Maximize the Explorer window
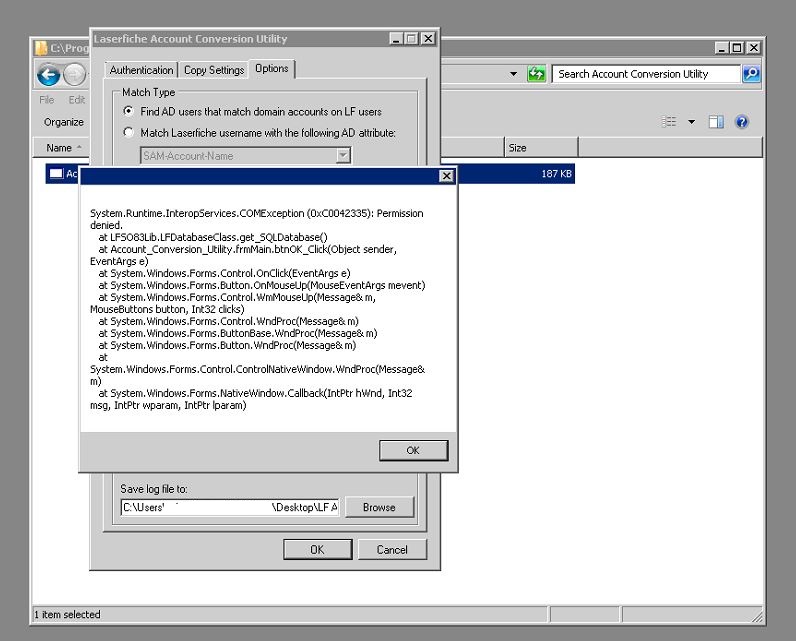This screenshot has width=796, height=641. tap(737, 48)
